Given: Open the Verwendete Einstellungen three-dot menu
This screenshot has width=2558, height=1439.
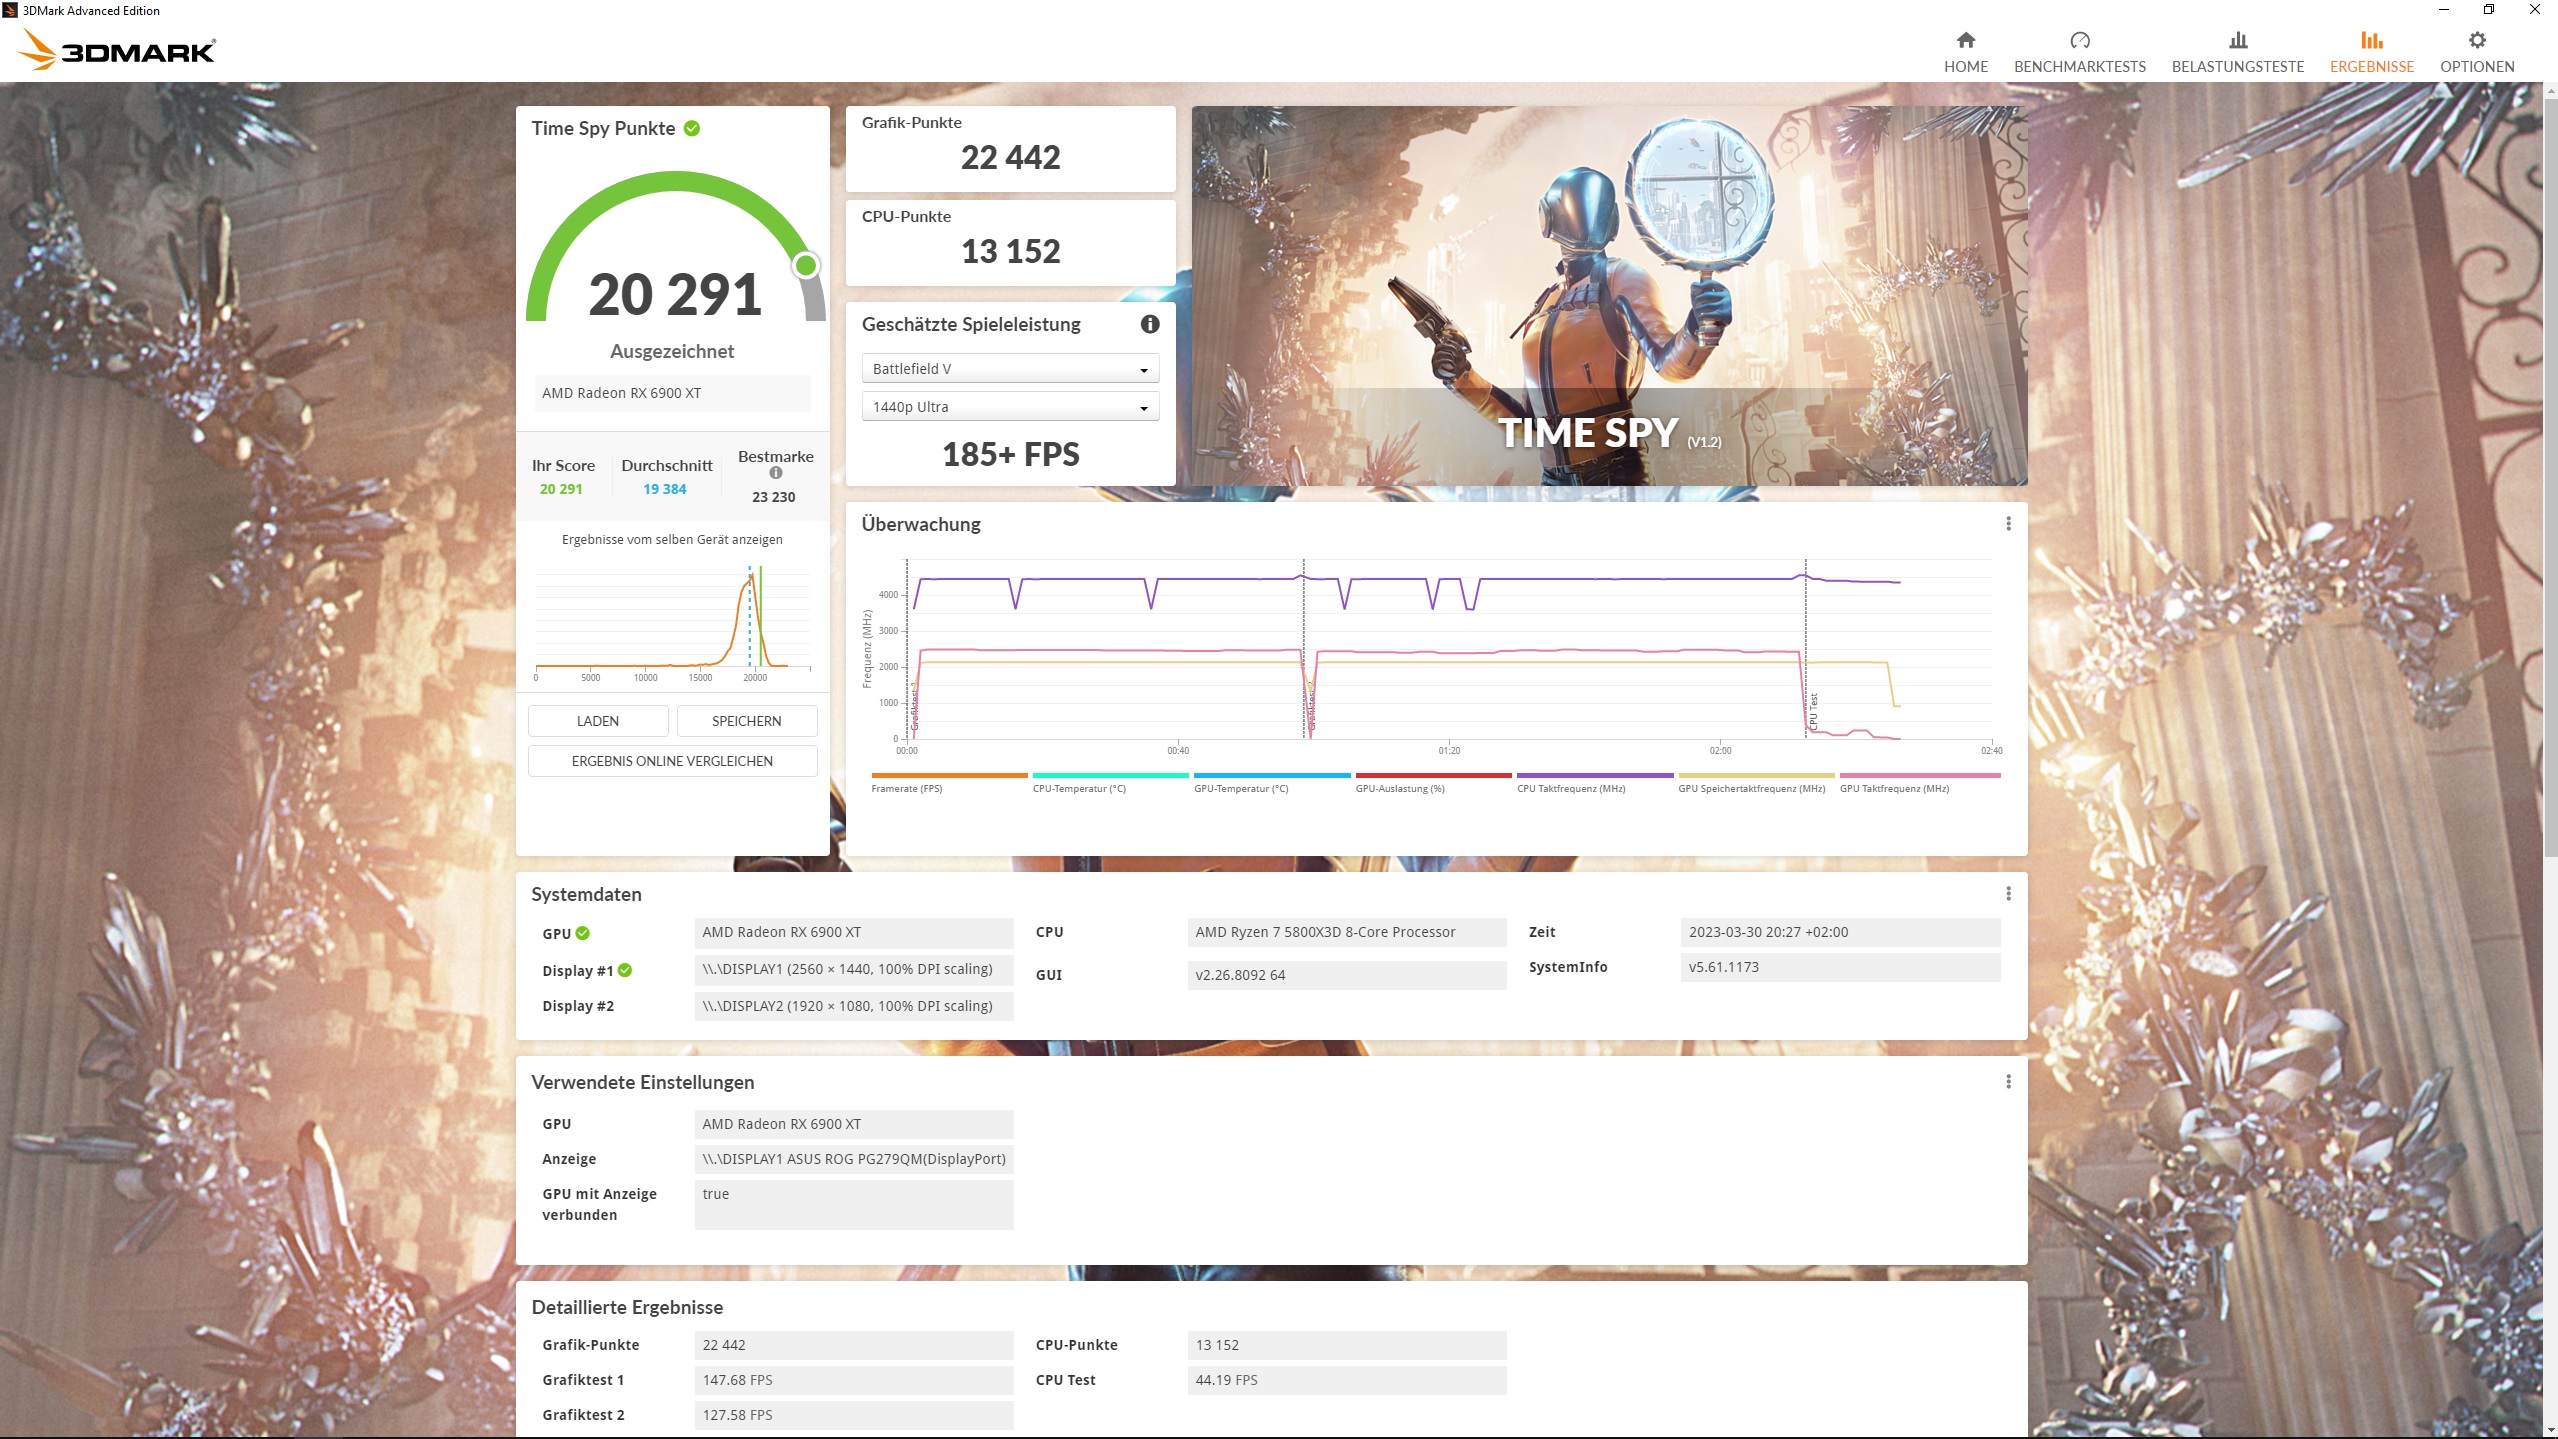Looking at the screenshot, I should (2008, 1082).
